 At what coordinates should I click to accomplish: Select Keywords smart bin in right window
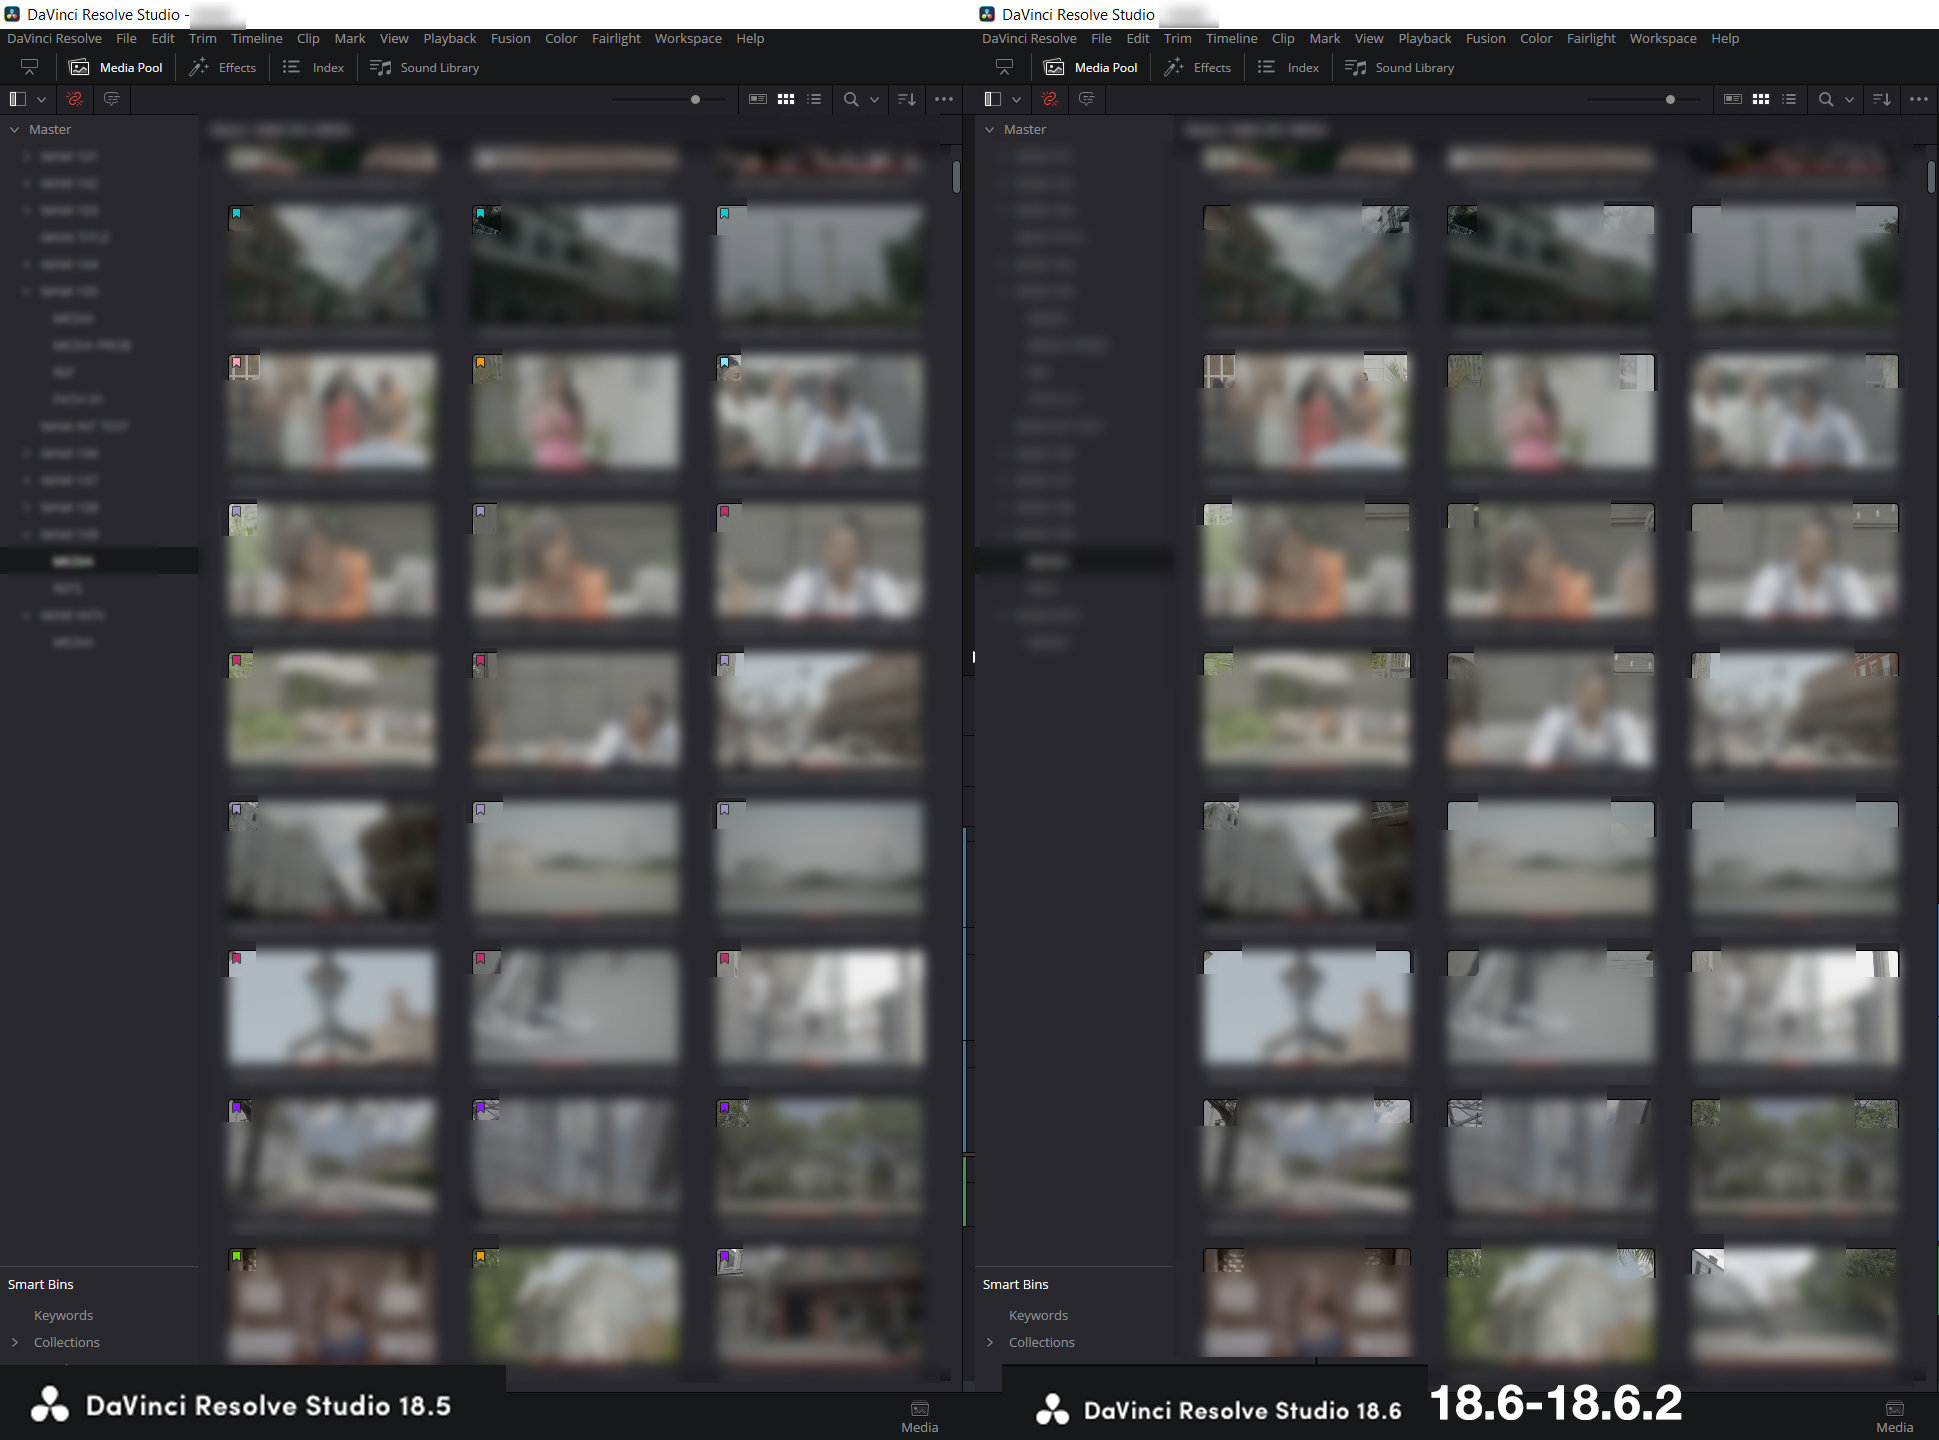(1038, 1315)
